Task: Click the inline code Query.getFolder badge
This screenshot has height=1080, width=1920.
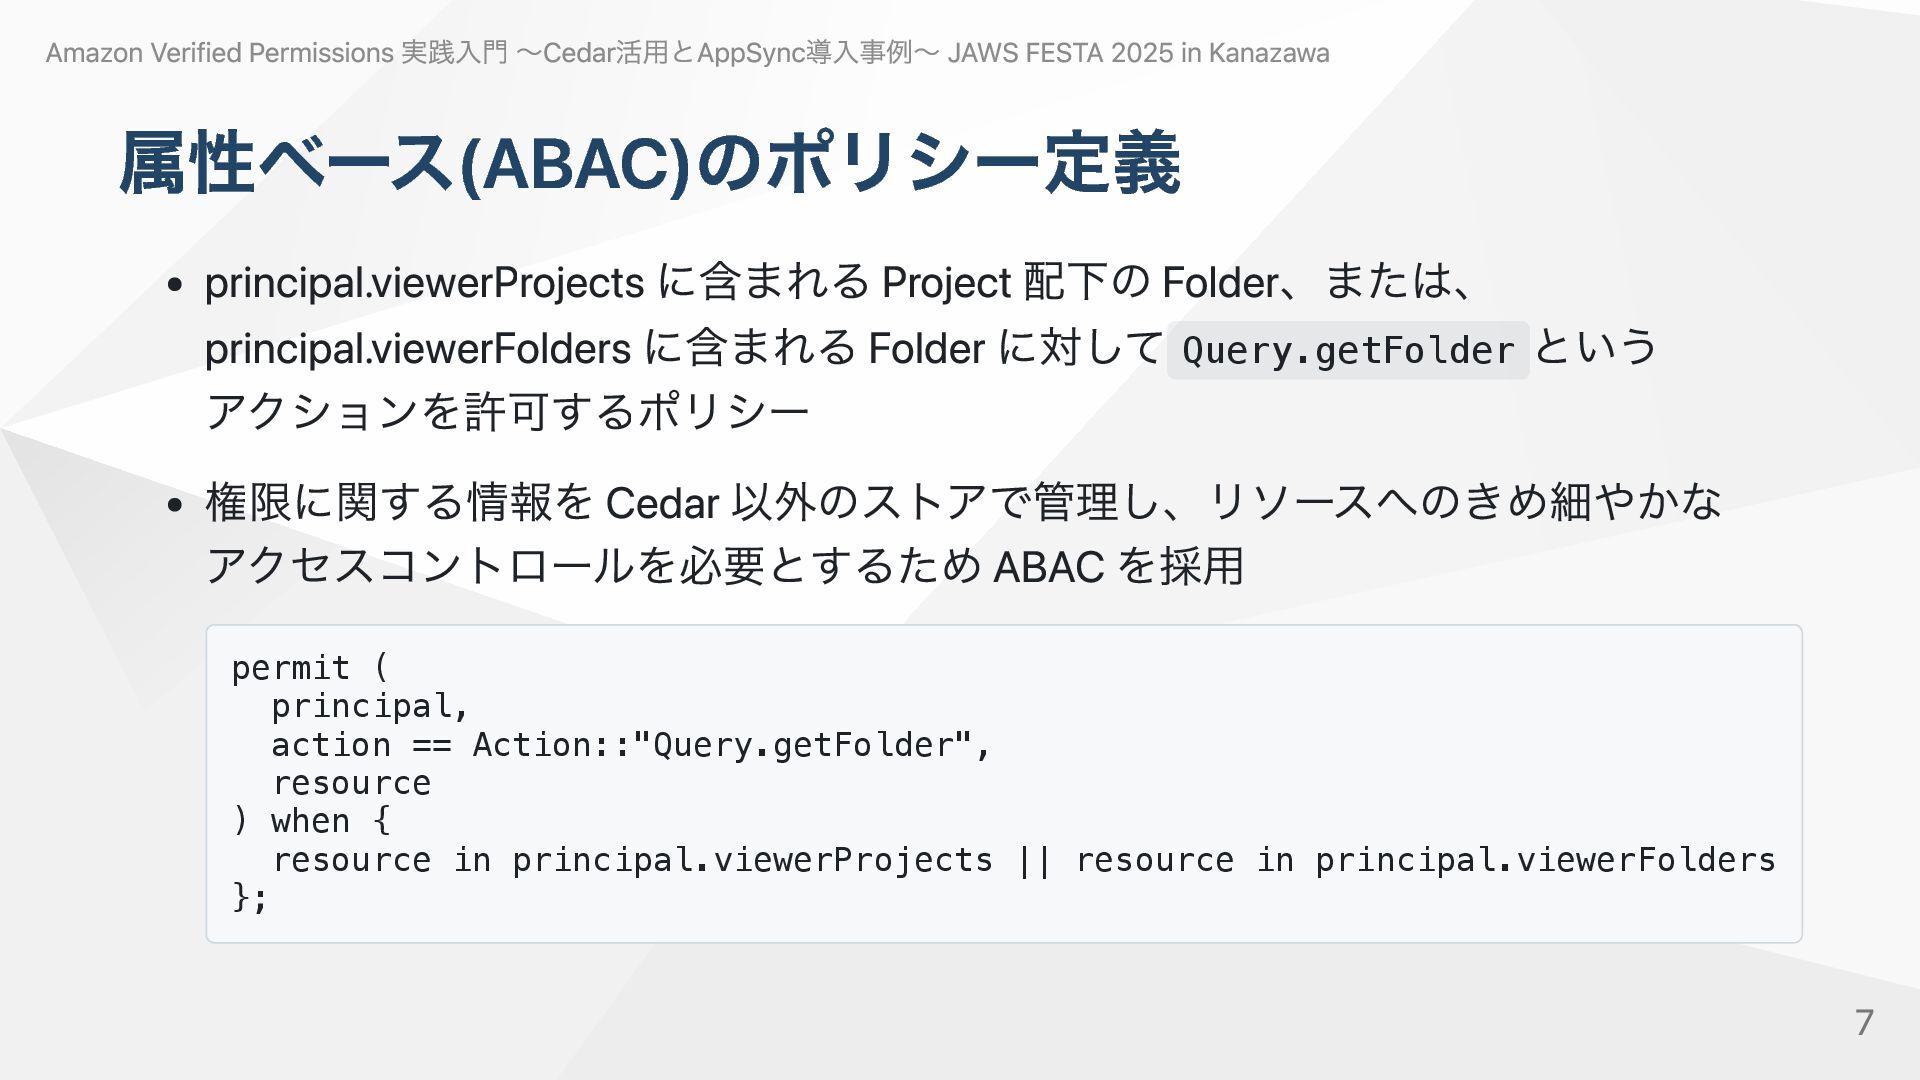Action: pyautogui.click(x=1348, y=350)
